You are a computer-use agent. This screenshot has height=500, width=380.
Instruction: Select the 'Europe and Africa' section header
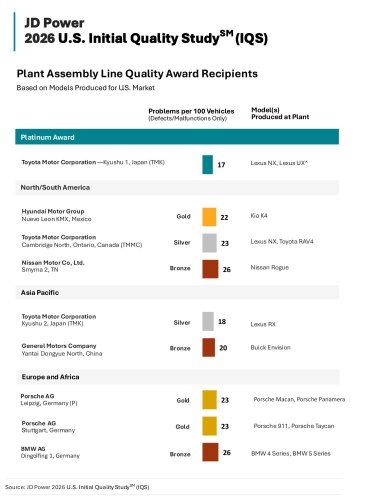(x=177, y=377)
